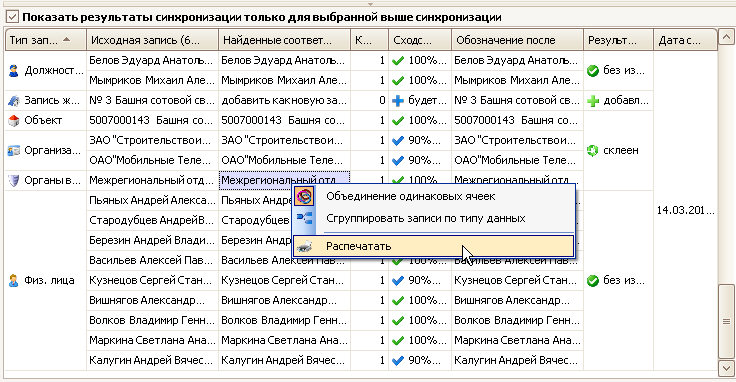The width and height of the screenshot is (736, 382).
Task: Click green check icon in Маркина Светлана row
Action: point(398,340)
